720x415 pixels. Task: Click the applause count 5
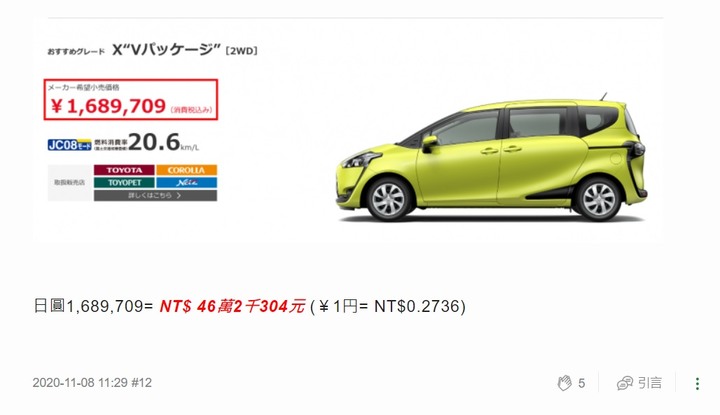tap(581, 383)
